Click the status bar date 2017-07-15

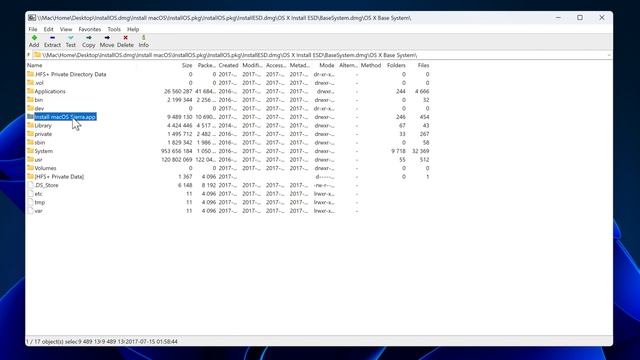click(x=140, y=341)
